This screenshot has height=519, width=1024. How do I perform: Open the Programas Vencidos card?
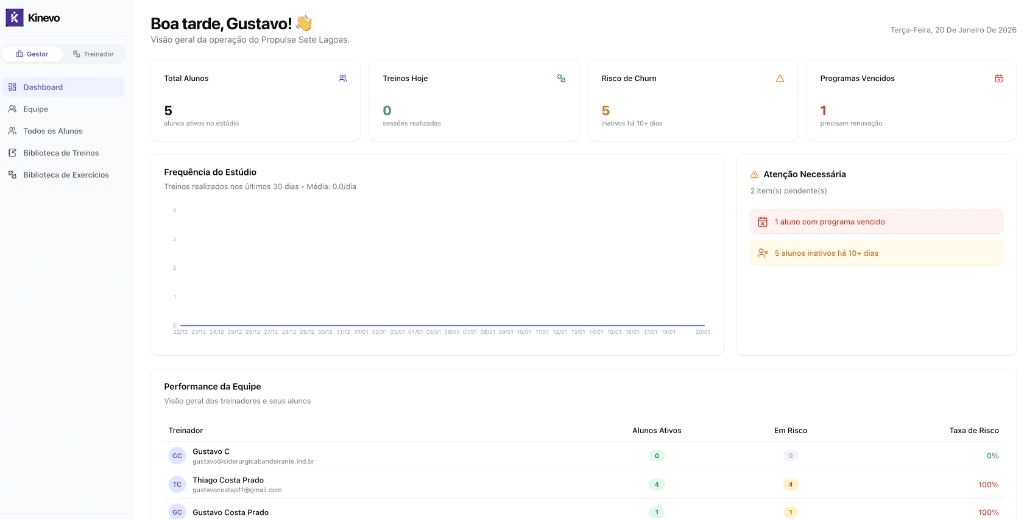pos(912,101)
